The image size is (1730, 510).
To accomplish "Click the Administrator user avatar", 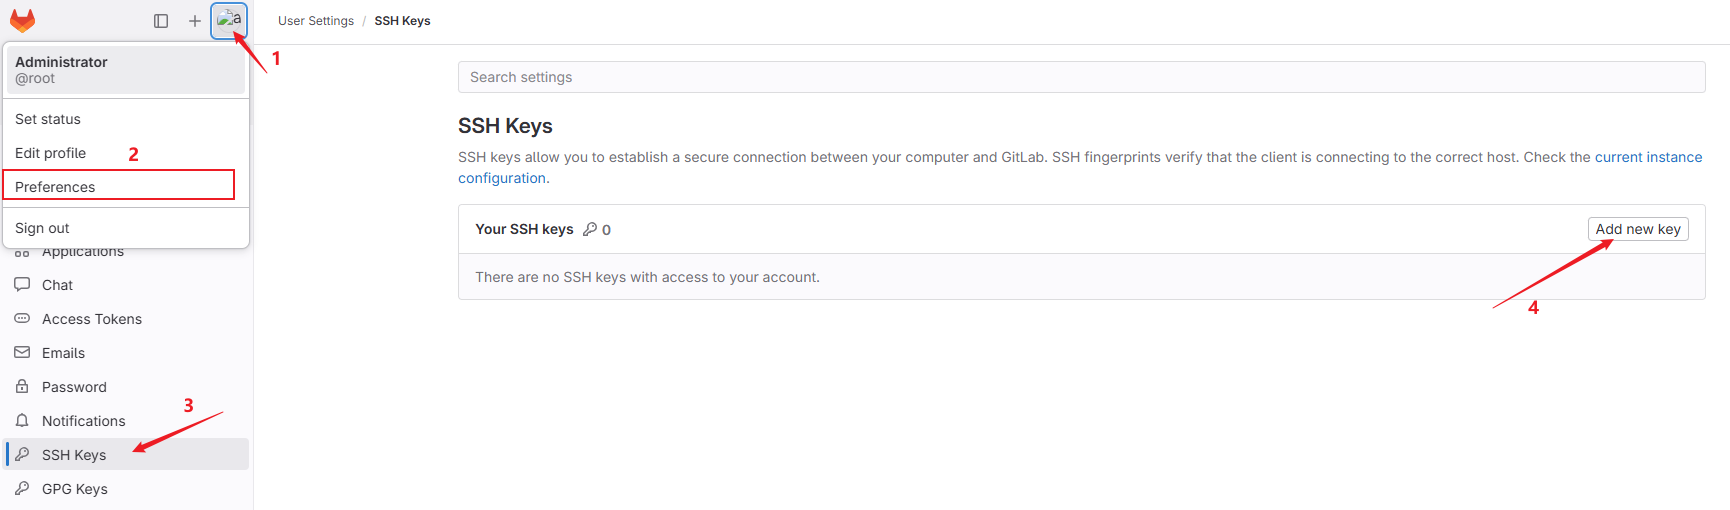I will (x=229, y=20).
